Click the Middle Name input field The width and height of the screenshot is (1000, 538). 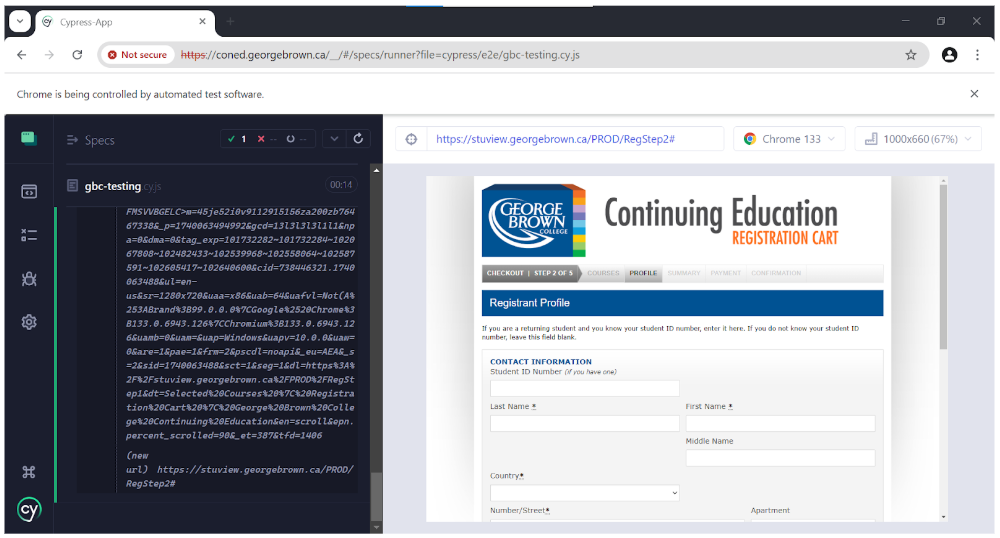click(780, 458)
